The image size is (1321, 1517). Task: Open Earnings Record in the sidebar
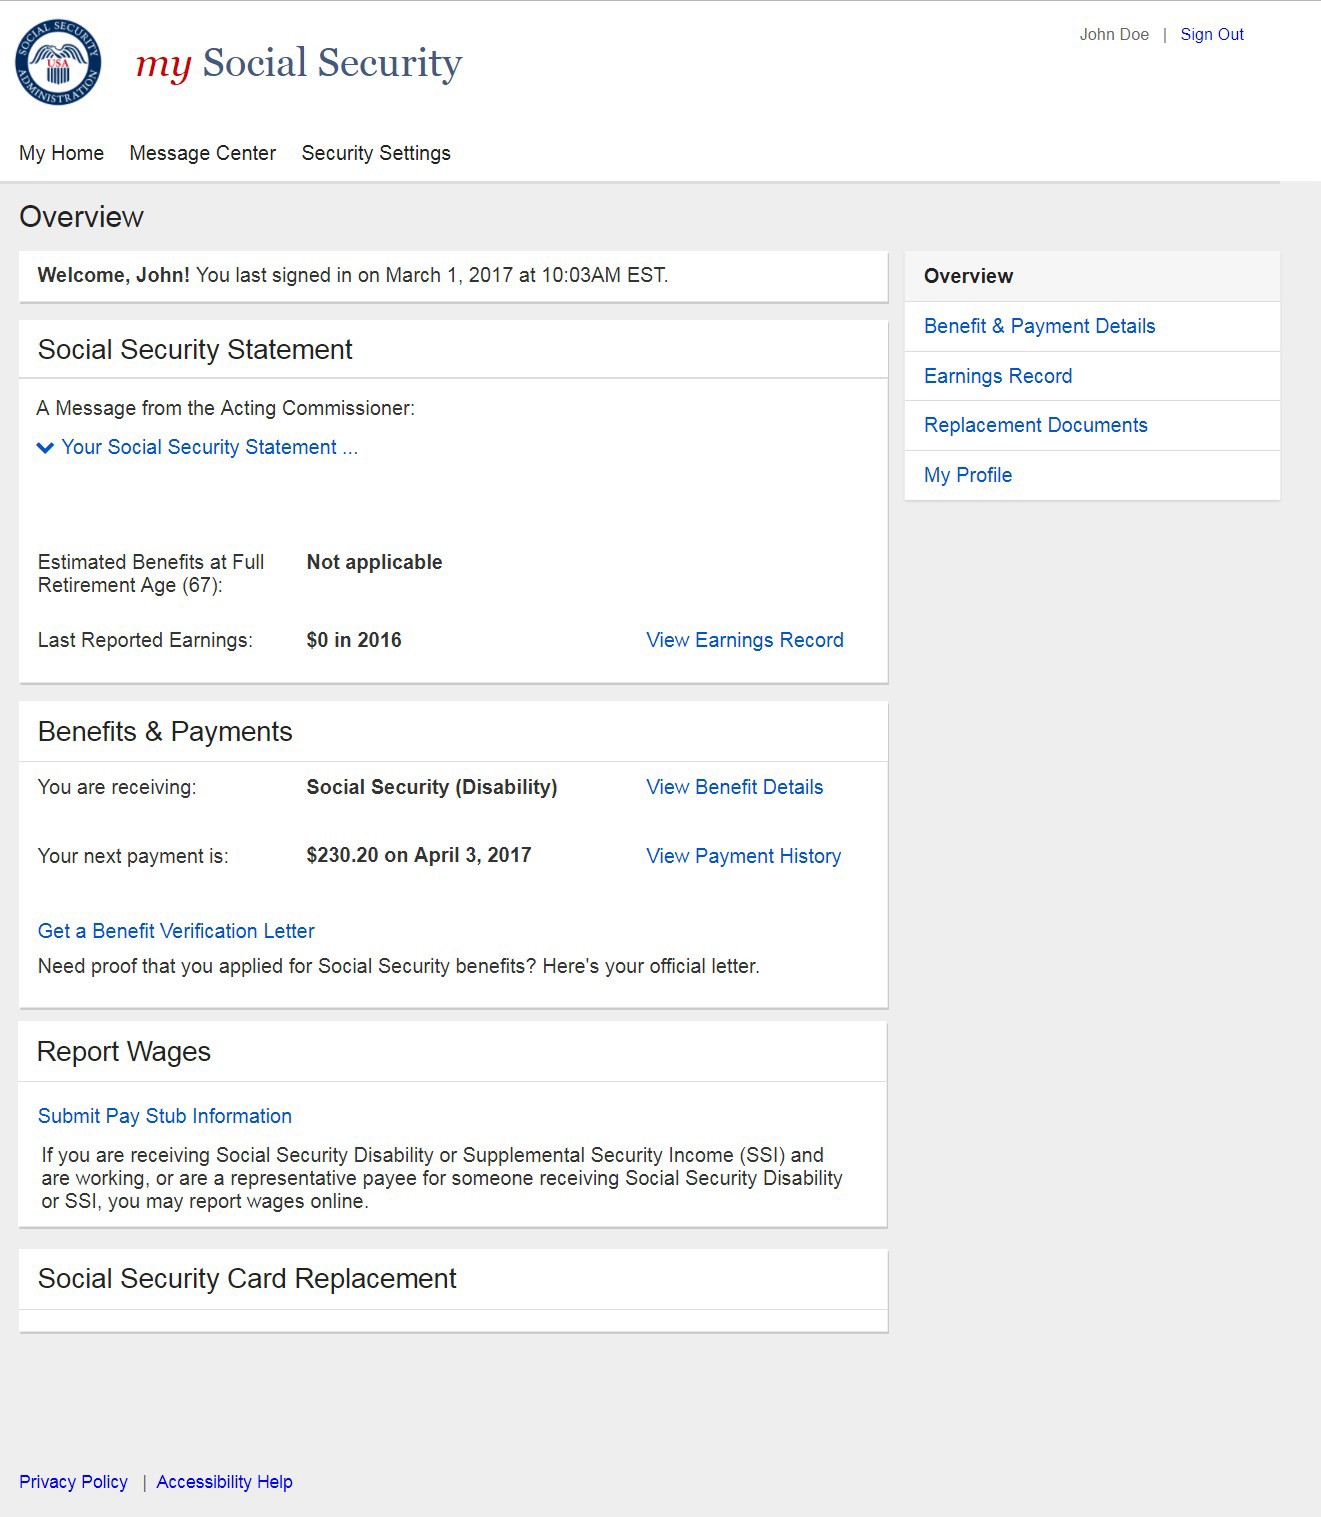coord(997,376)
